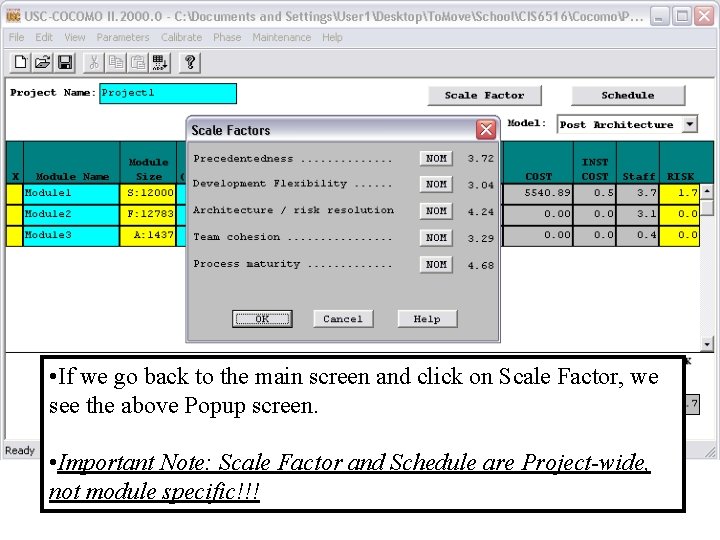Viewport: 720px width, 540px height.
Task: Click module size cell F:12783
Action: (x=148, y=214)
